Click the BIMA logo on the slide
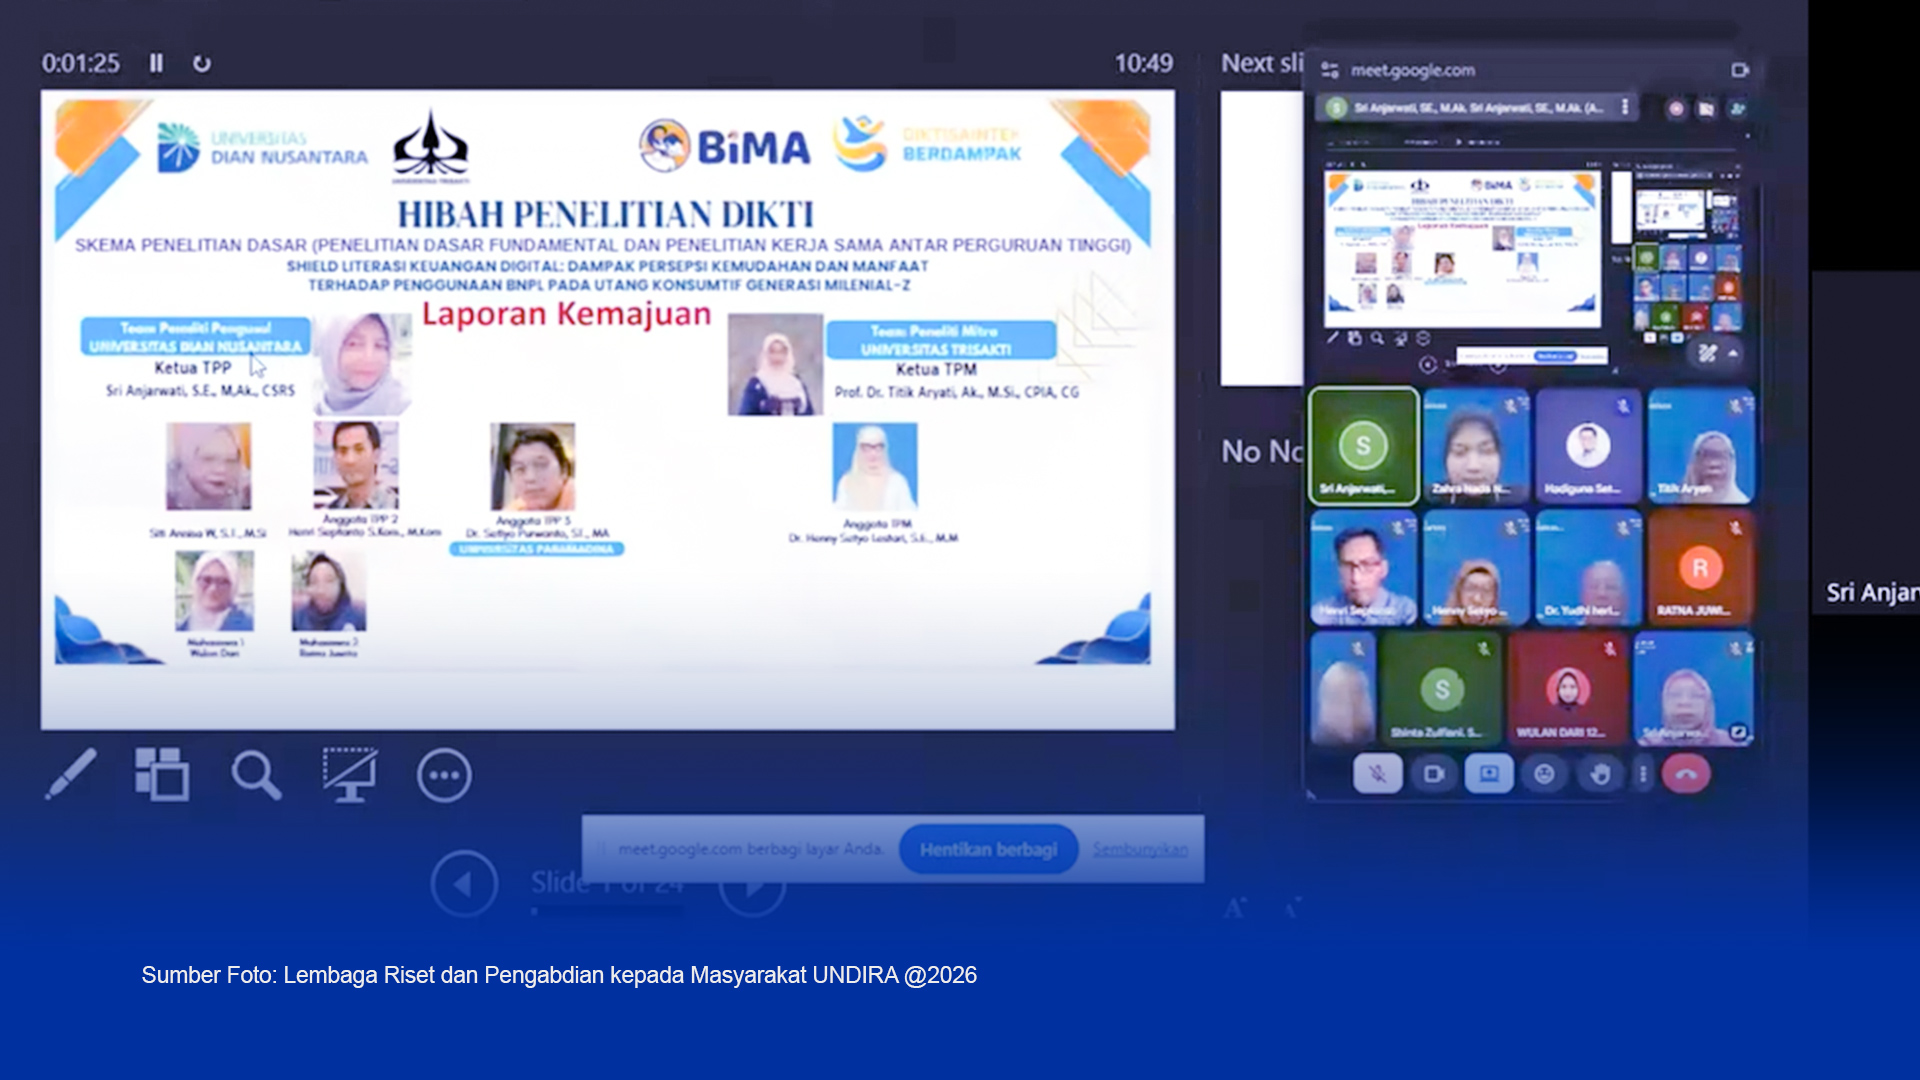1920x1080 pixels. (724, 147)
